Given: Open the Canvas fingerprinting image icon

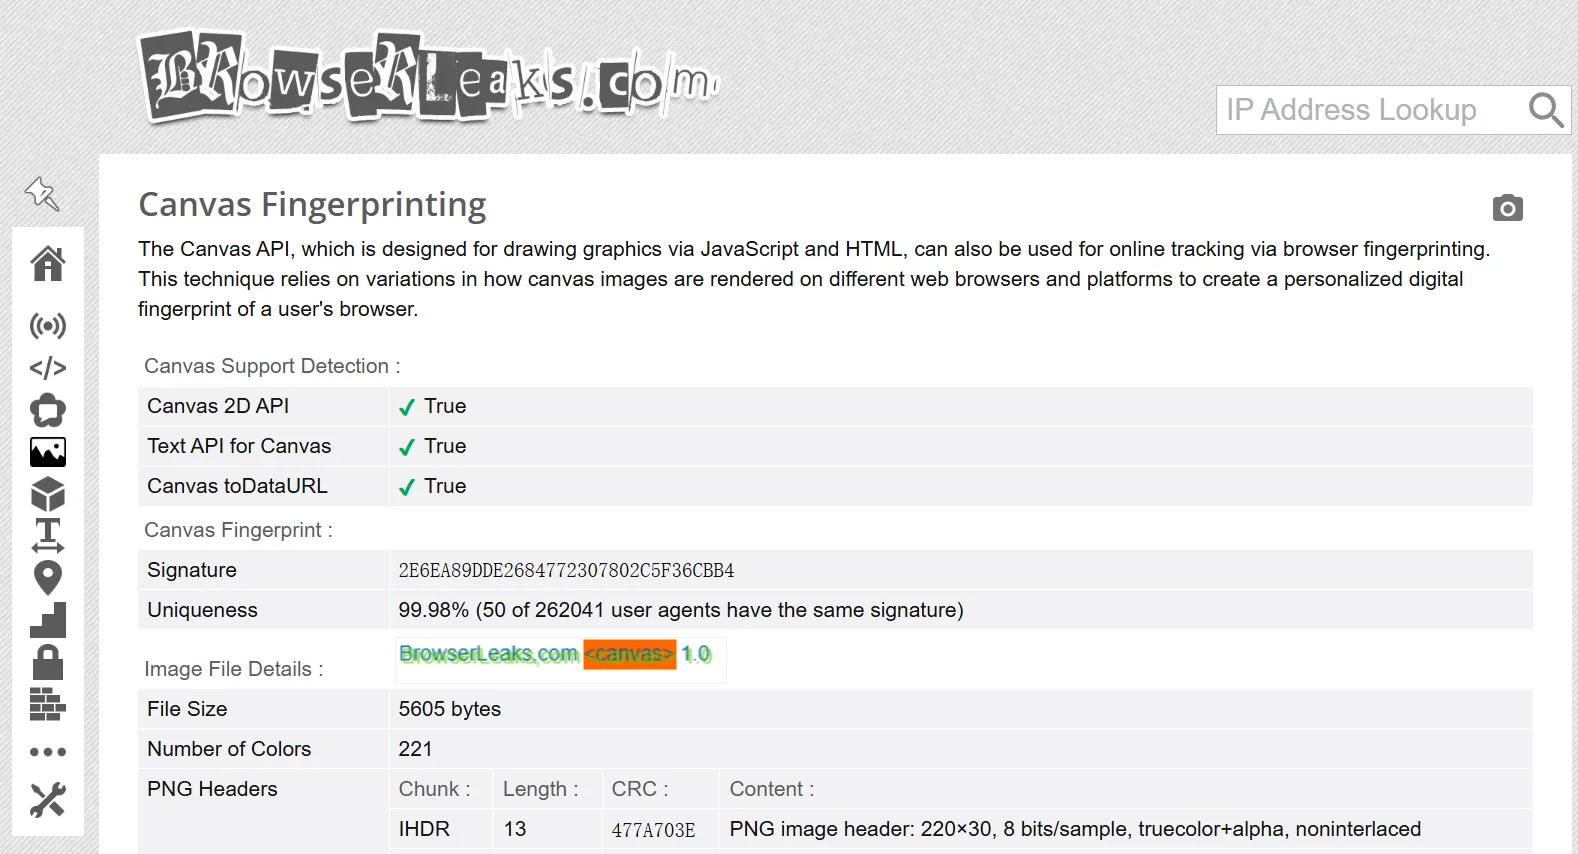Looking at the screenshot, I should [47, 452].
